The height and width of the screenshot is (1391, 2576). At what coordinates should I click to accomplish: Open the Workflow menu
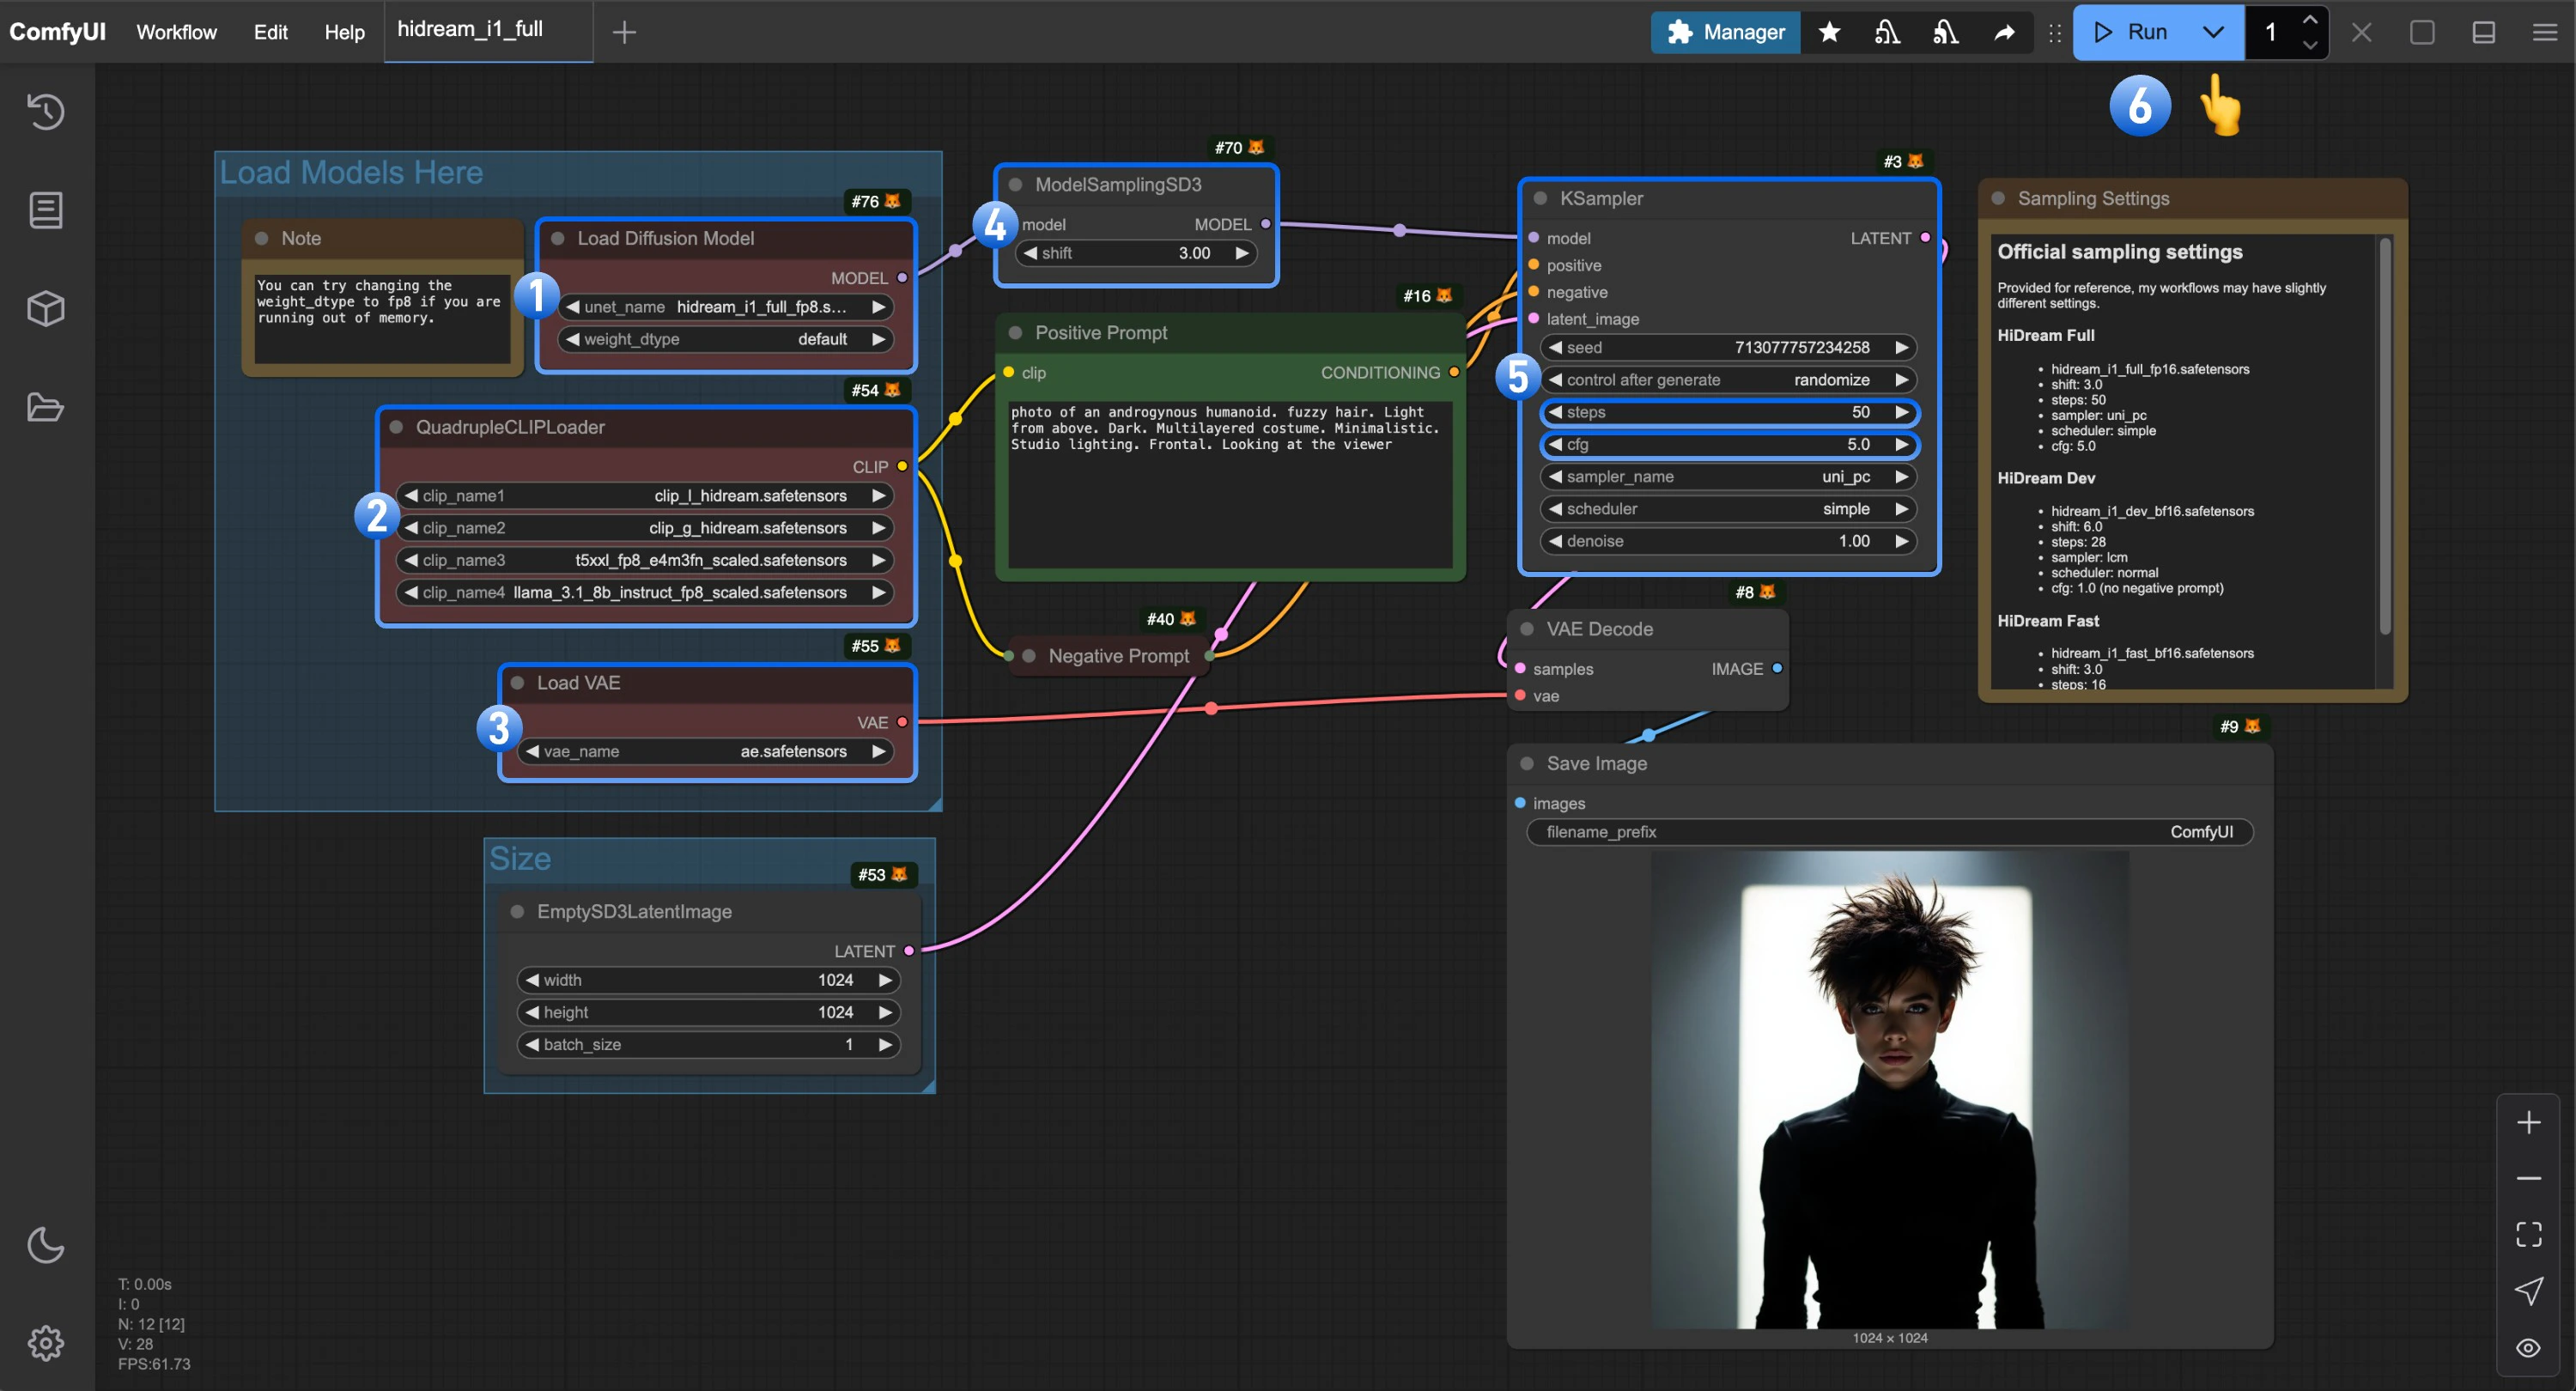coord(176,32)
